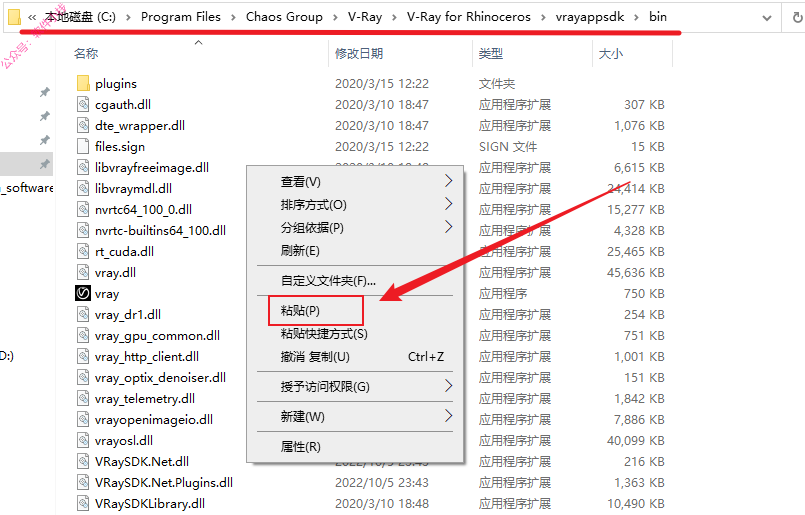This screenshot has width=805, height=515.
Task: Click the address bar folder icon
Action: pyautogui.click(x=14, y=17)
